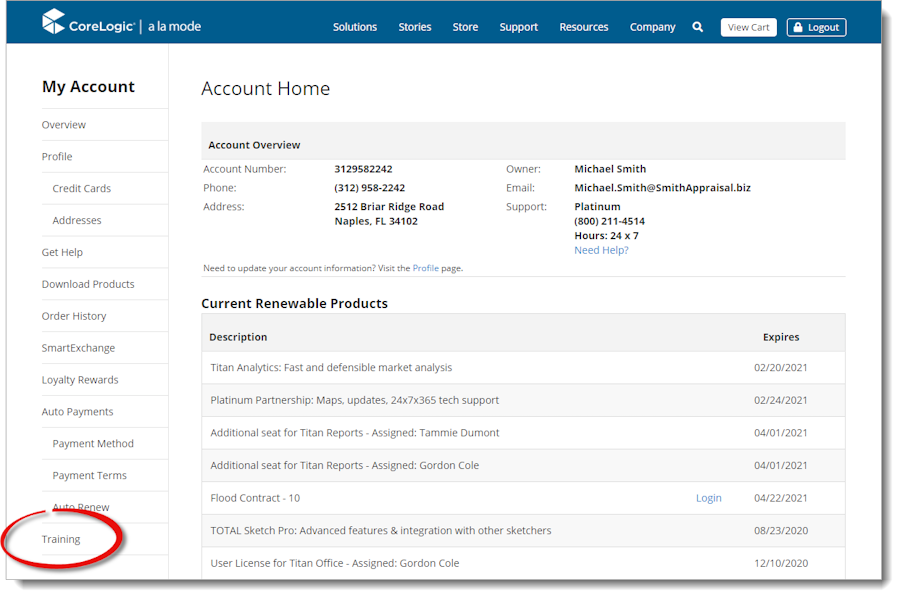
Task: Go to Loyalty Rewards in the sidebar
Action: [80, 380]
